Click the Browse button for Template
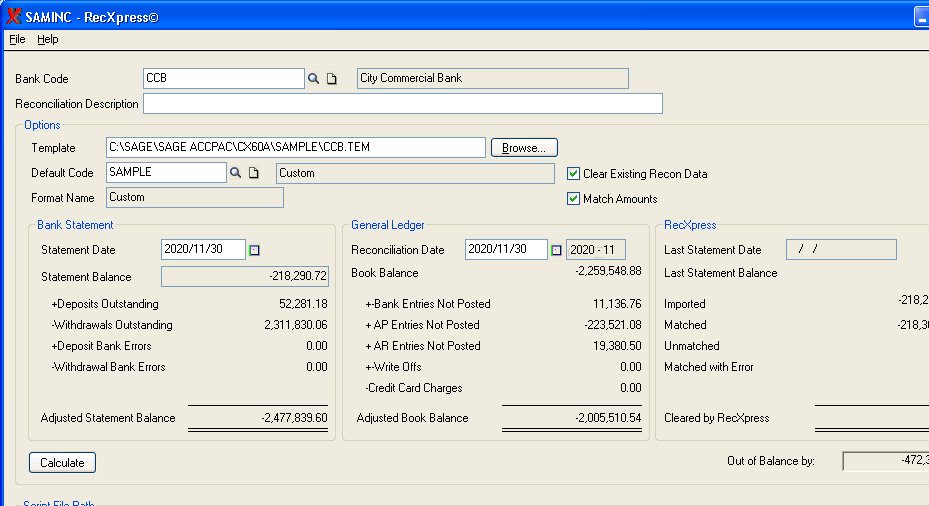This screenshot has width=929, height=506. pos(523,148)
